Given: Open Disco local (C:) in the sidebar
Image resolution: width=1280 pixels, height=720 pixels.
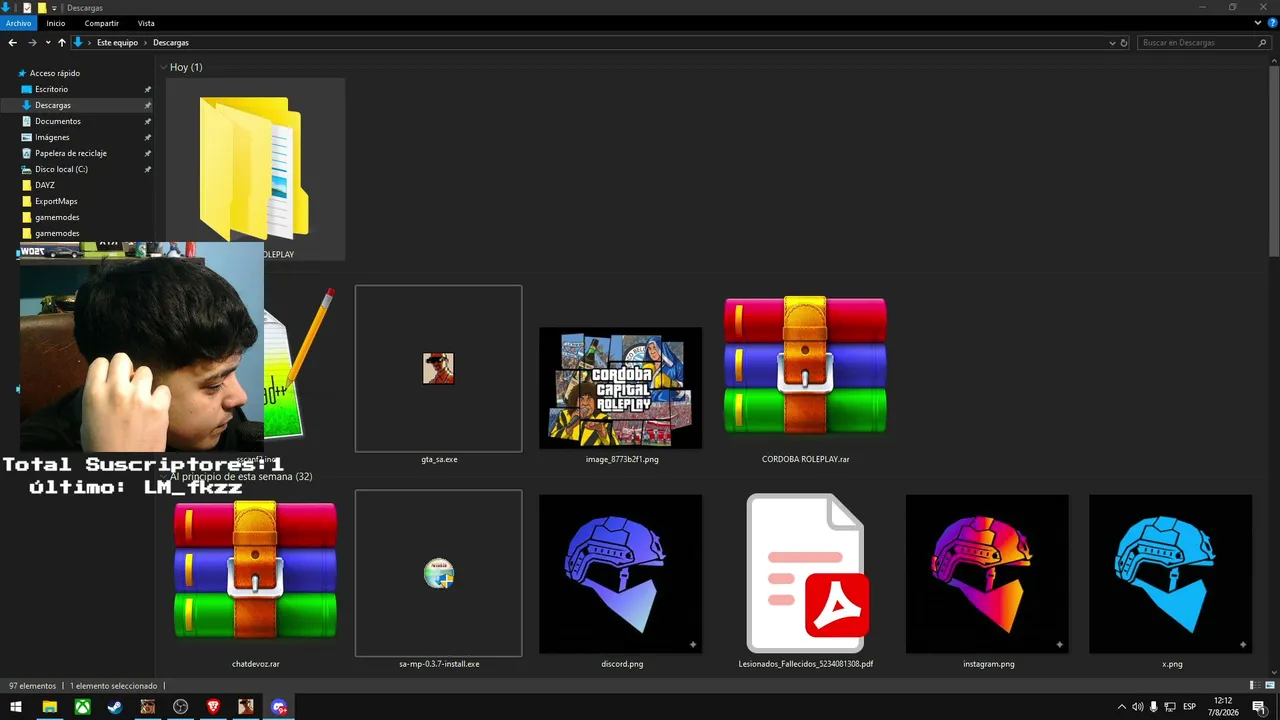Looking at the screenshot, I should 61,169.
